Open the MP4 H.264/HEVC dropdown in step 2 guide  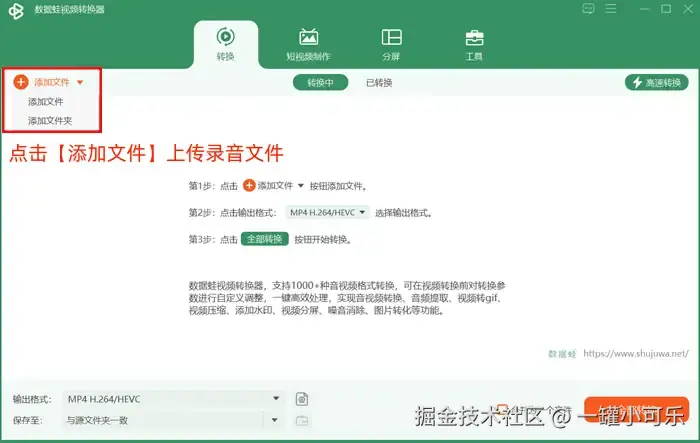click(328, 212)
